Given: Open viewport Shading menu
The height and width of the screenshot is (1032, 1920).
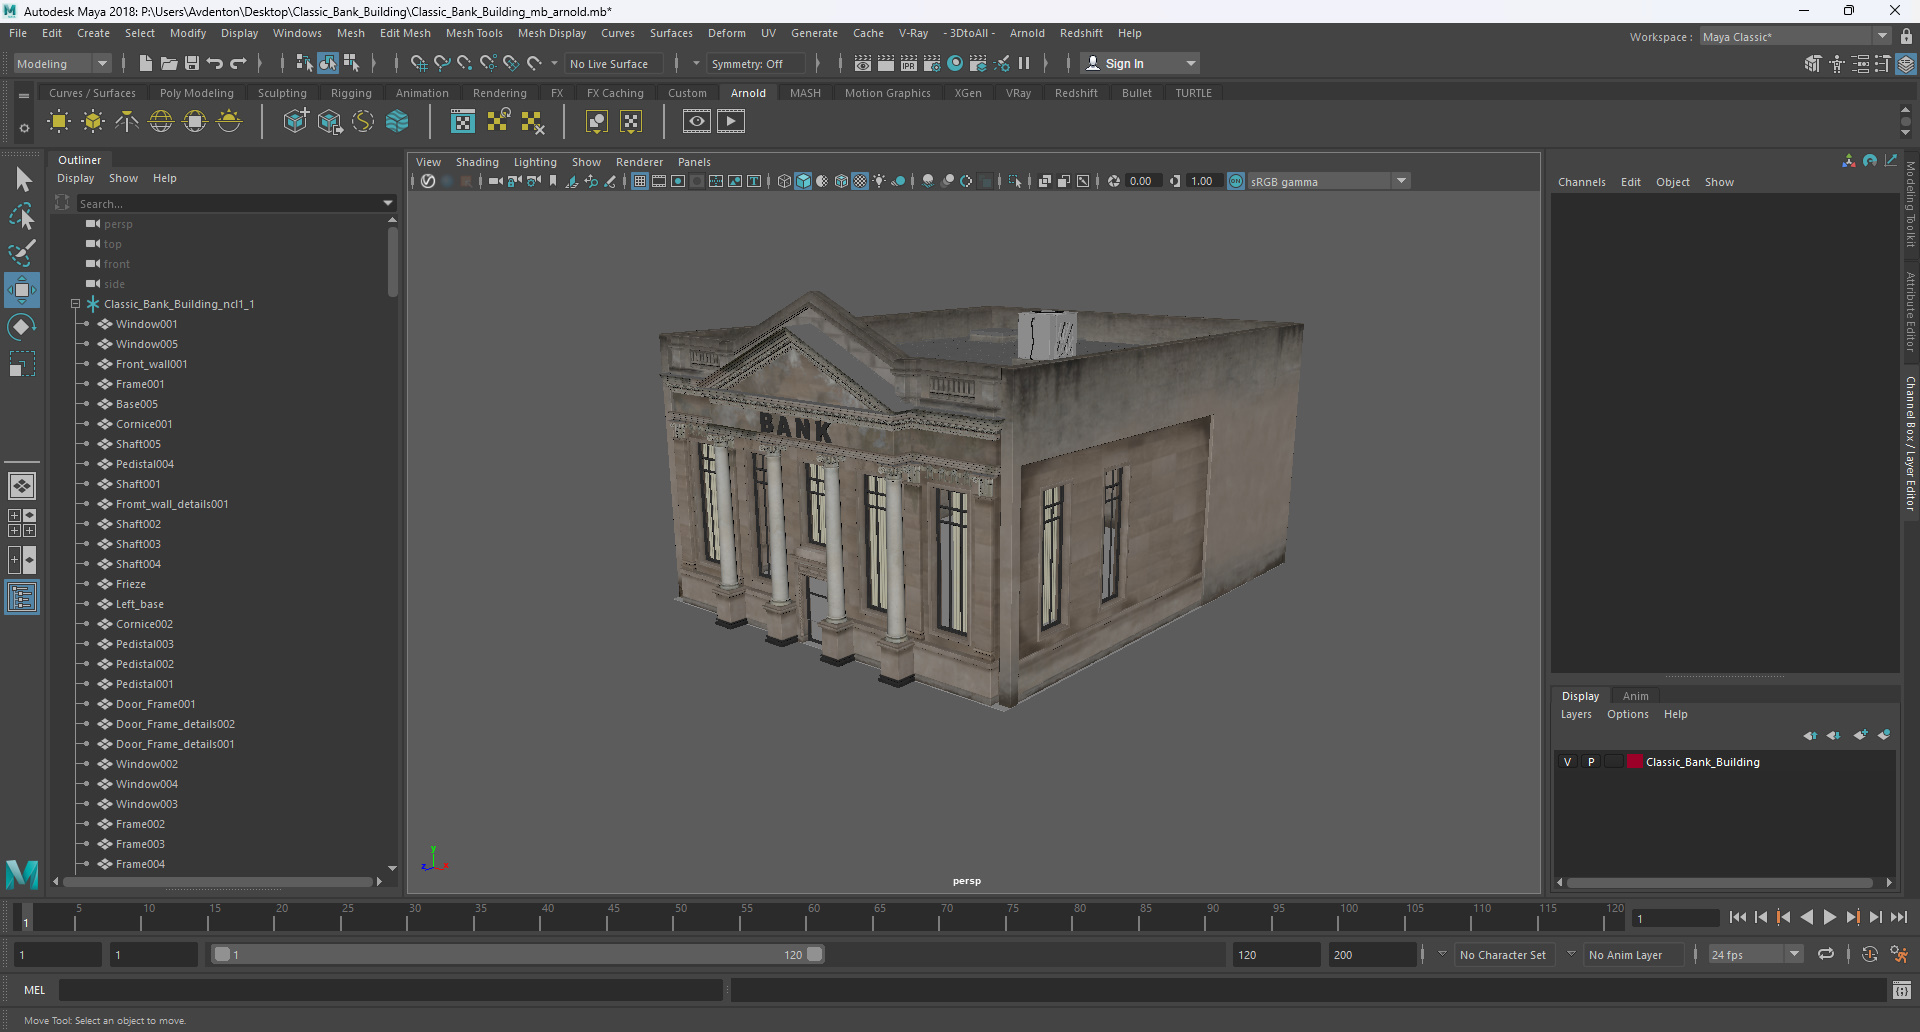Looking at the screenshot, I should pos(477,162).
